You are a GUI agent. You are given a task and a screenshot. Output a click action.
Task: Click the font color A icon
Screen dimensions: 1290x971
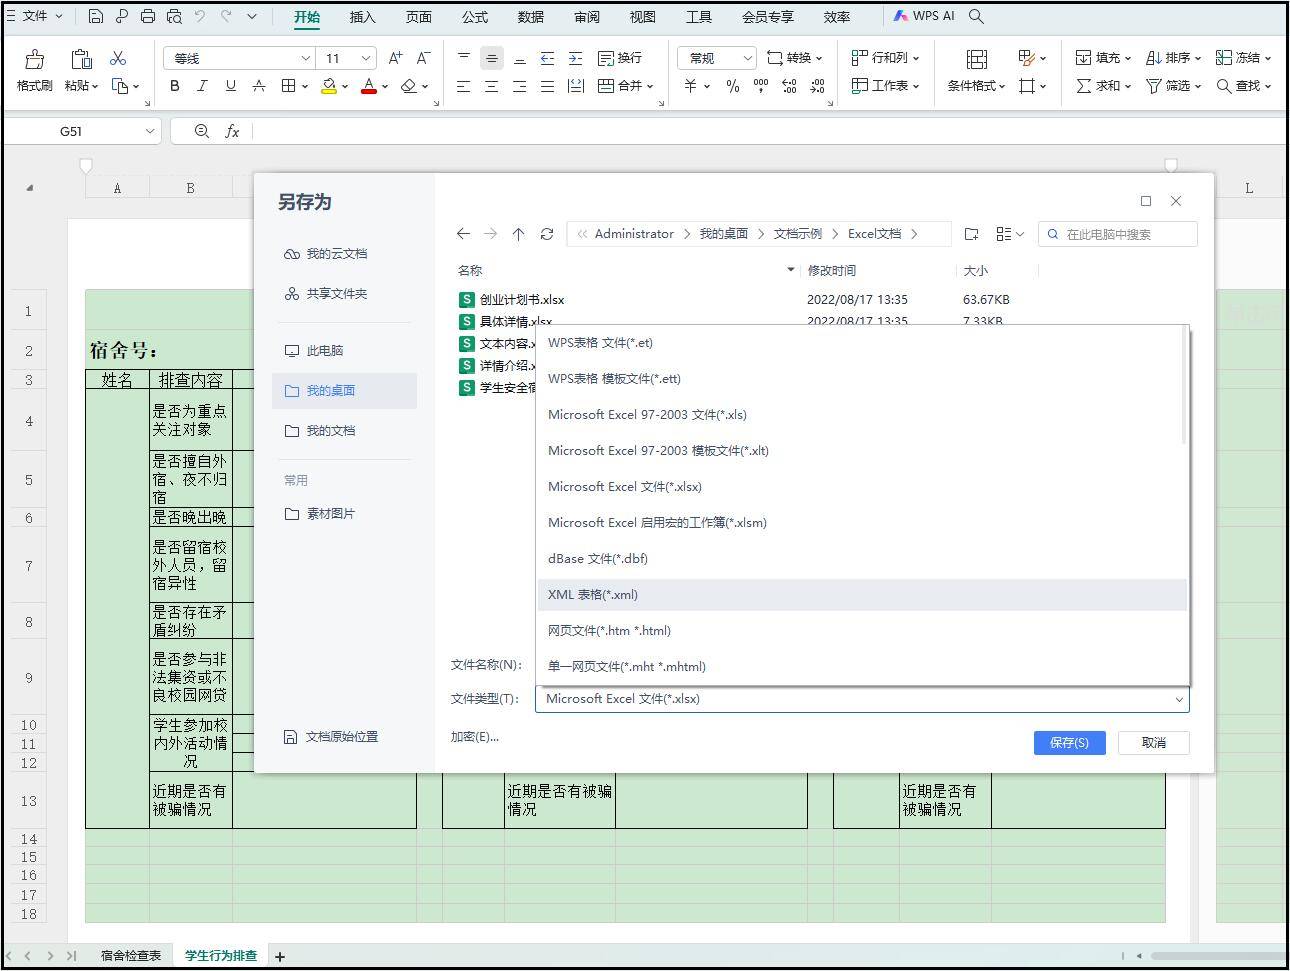coord(369,86)
